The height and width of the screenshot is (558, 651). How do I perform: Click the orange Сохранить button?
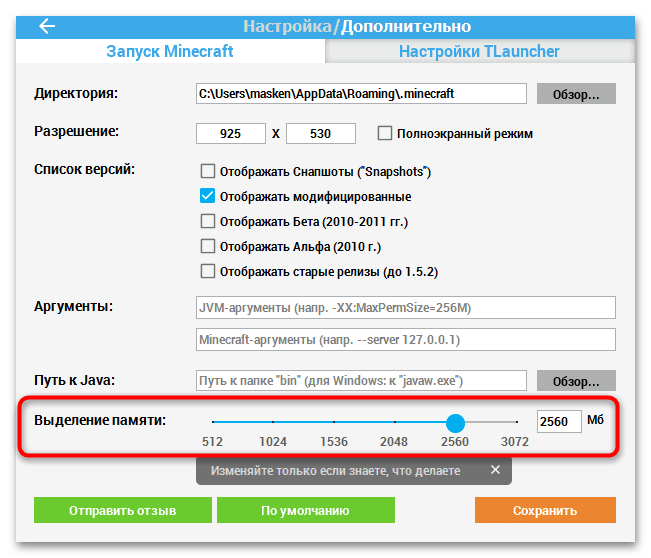point(545,510)
